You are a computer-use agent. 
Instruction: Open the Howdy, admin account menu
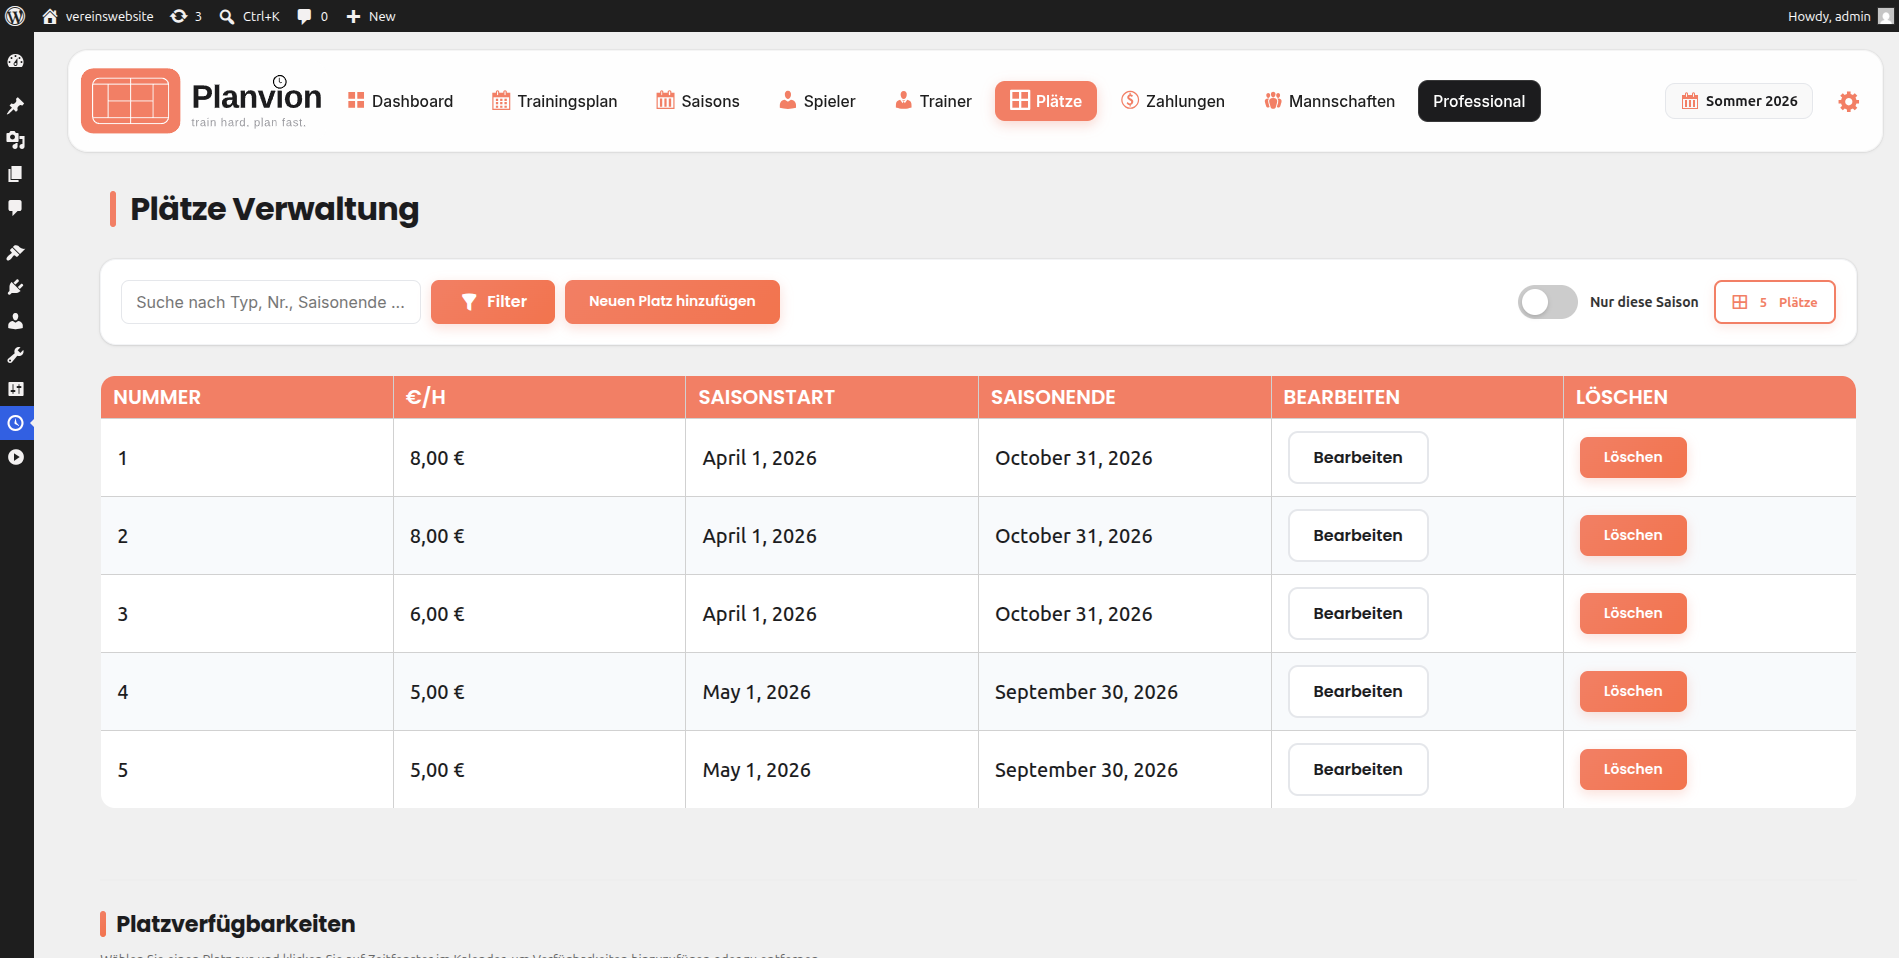click(1840, 16)
